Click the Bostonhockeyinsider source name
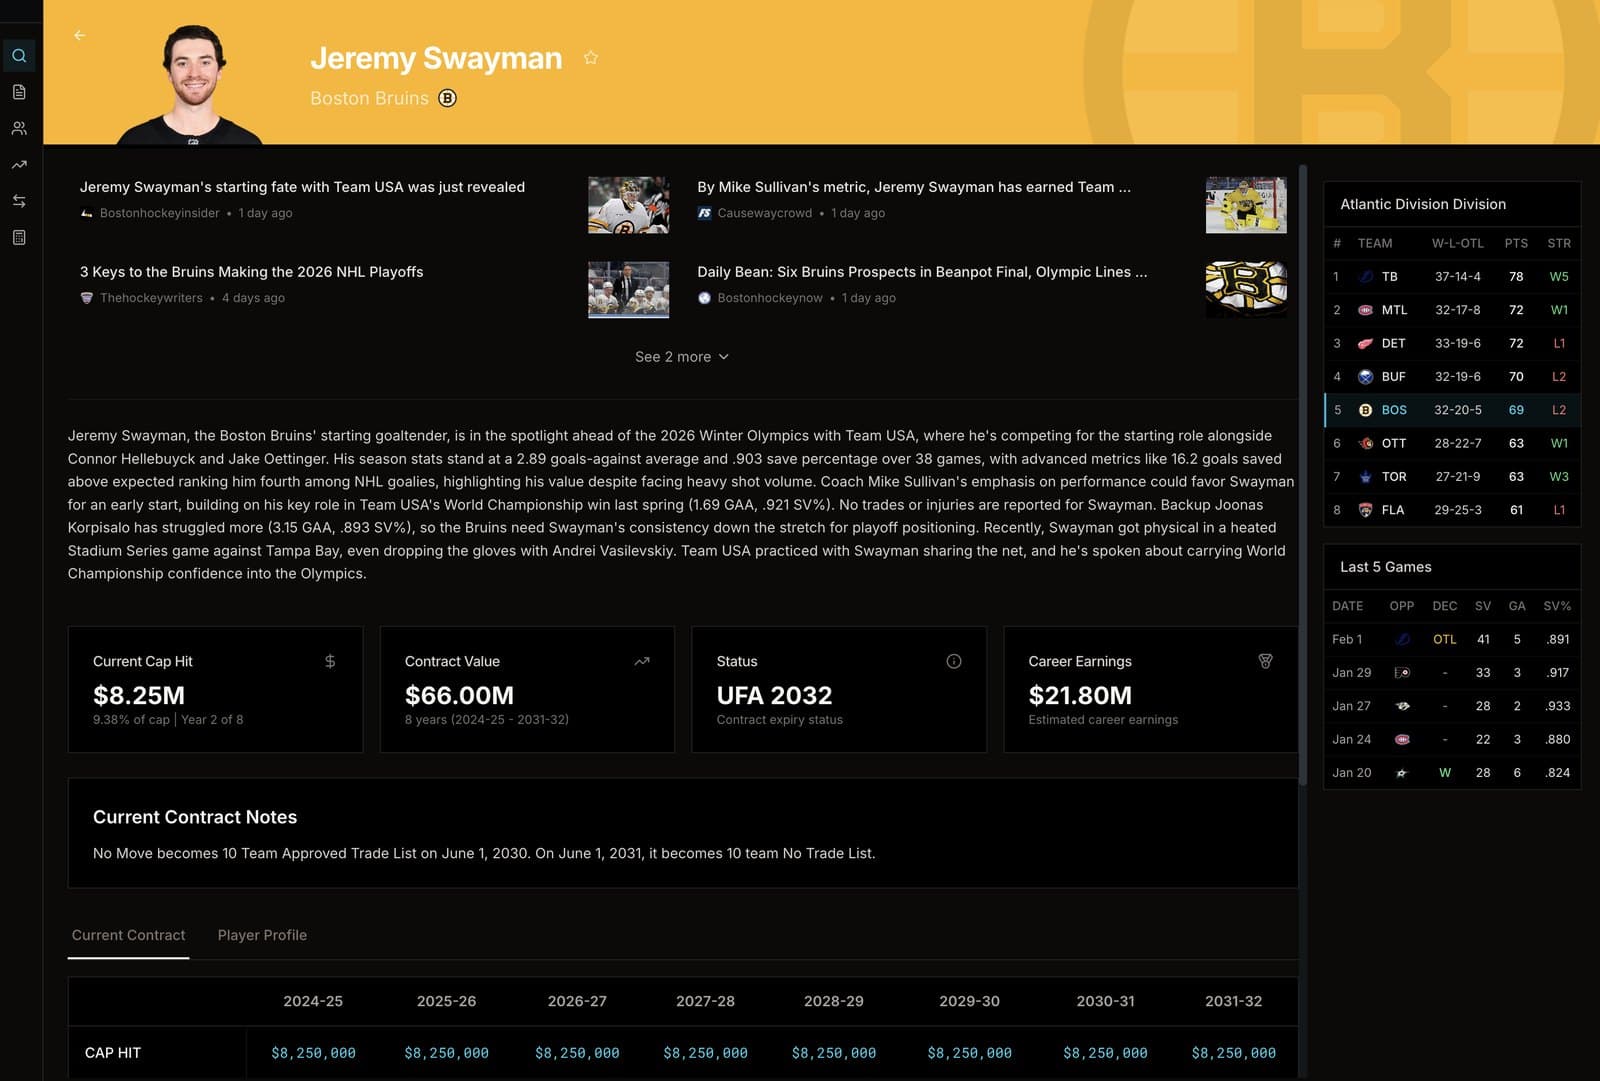1600x1081 pixels. tap(160, 213)
